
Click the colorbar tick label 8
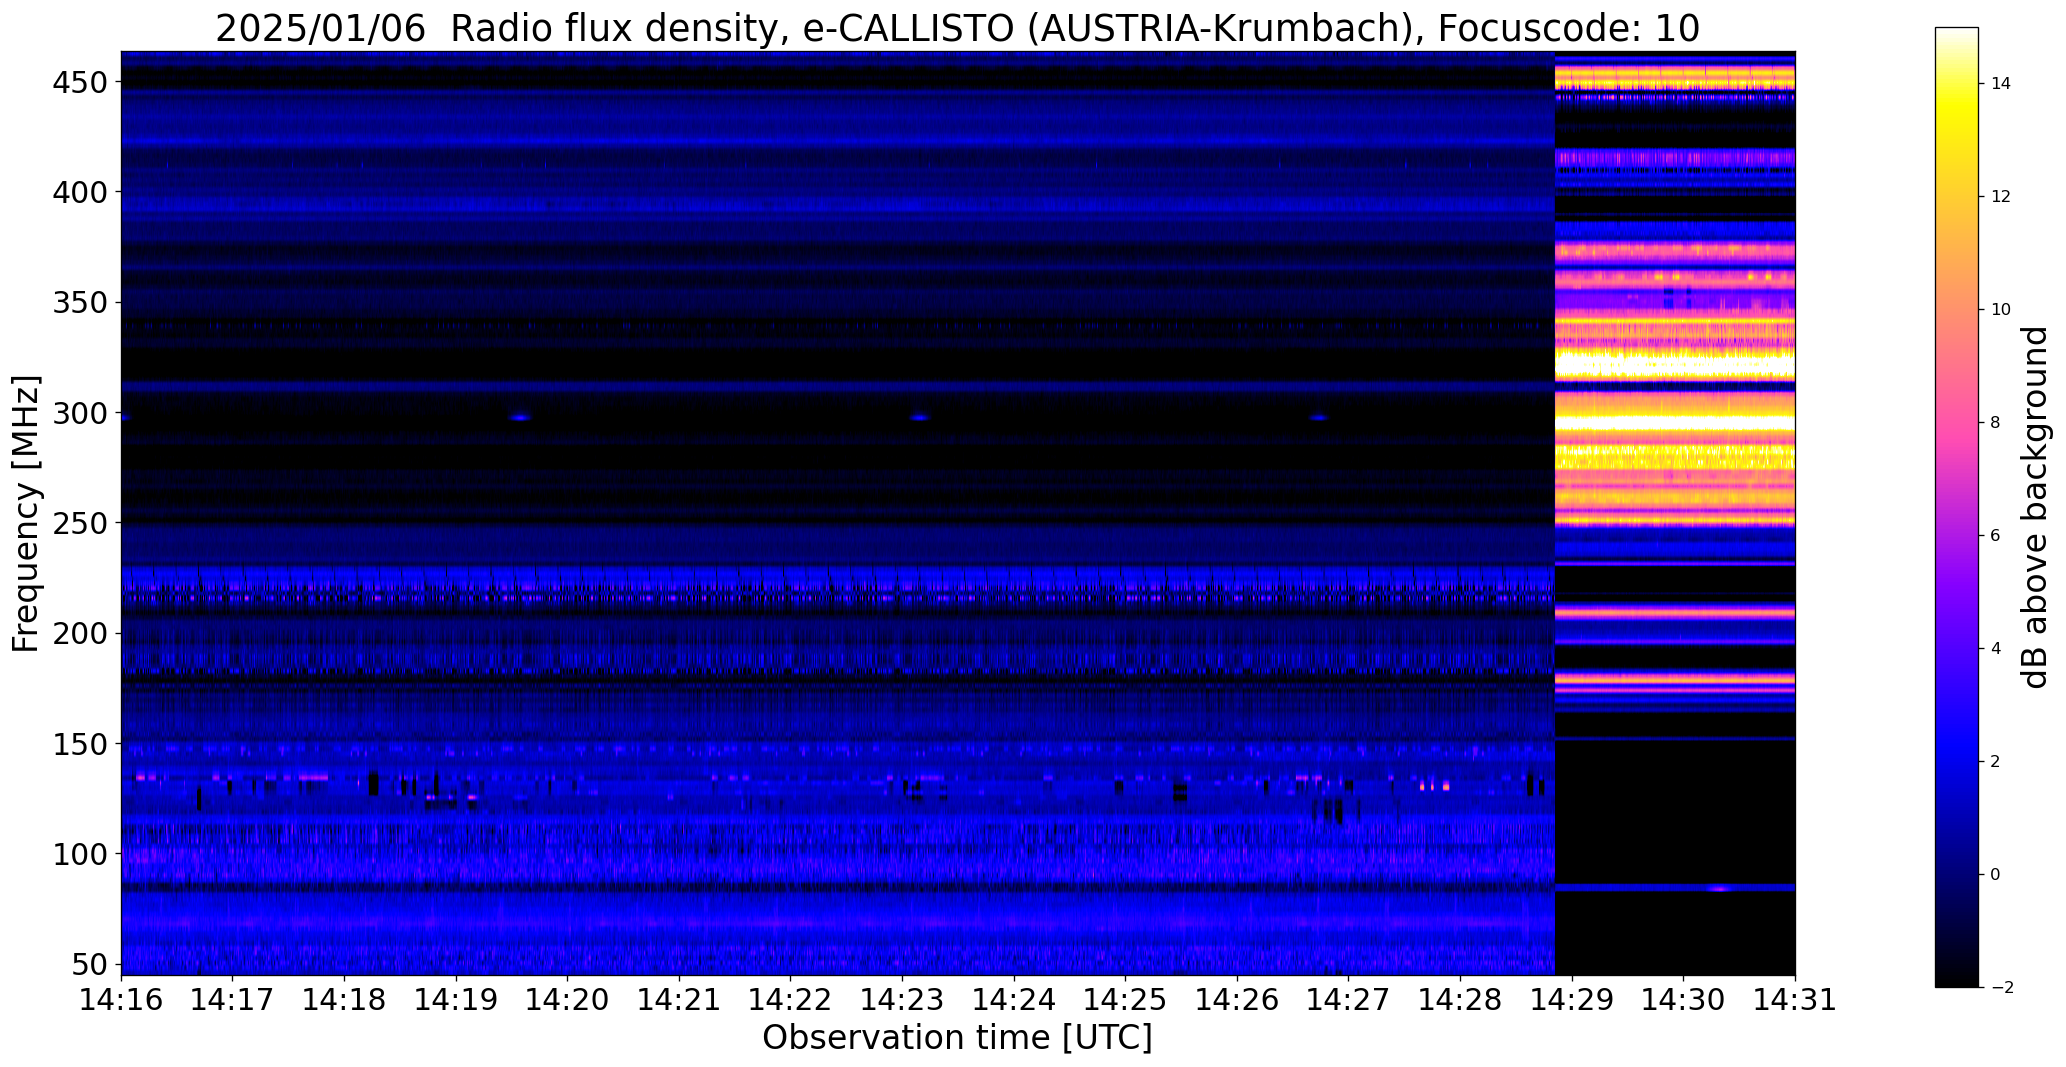1996,423
